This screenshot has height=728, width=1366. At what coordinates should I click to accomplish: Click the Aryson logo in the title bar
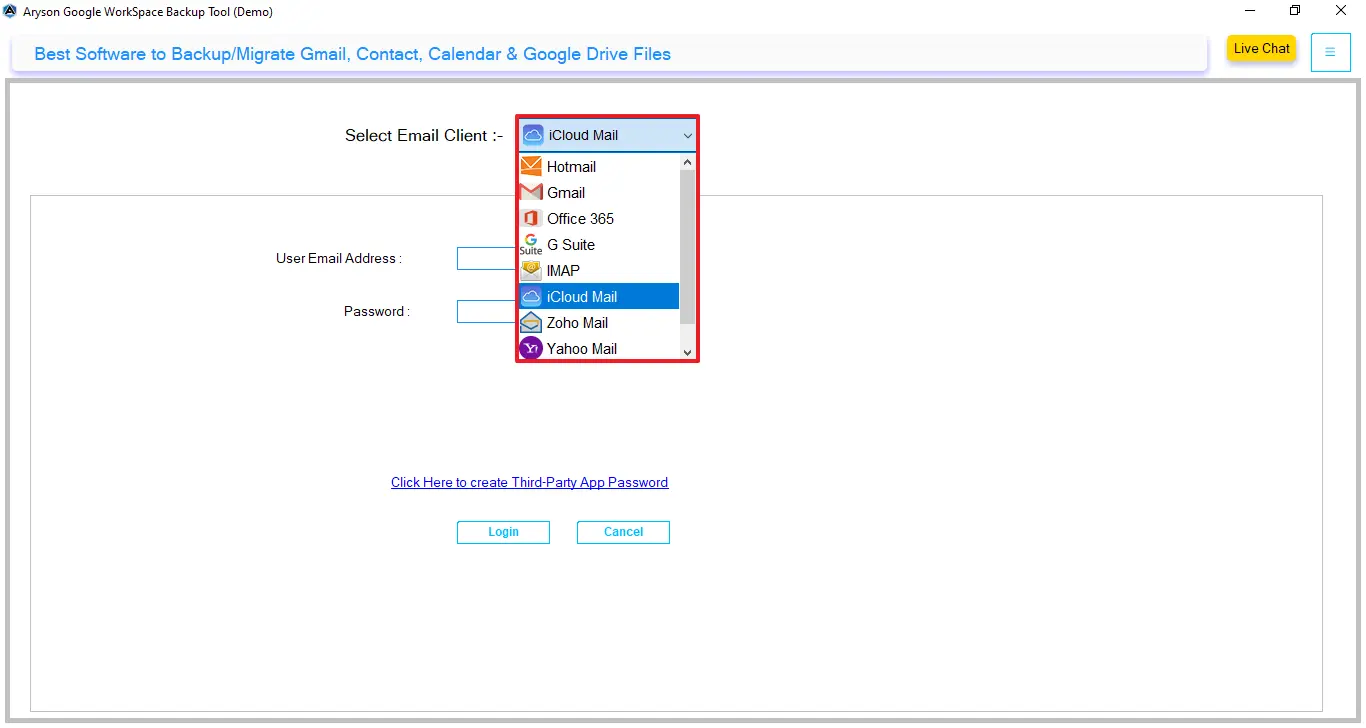coord(10,11)
